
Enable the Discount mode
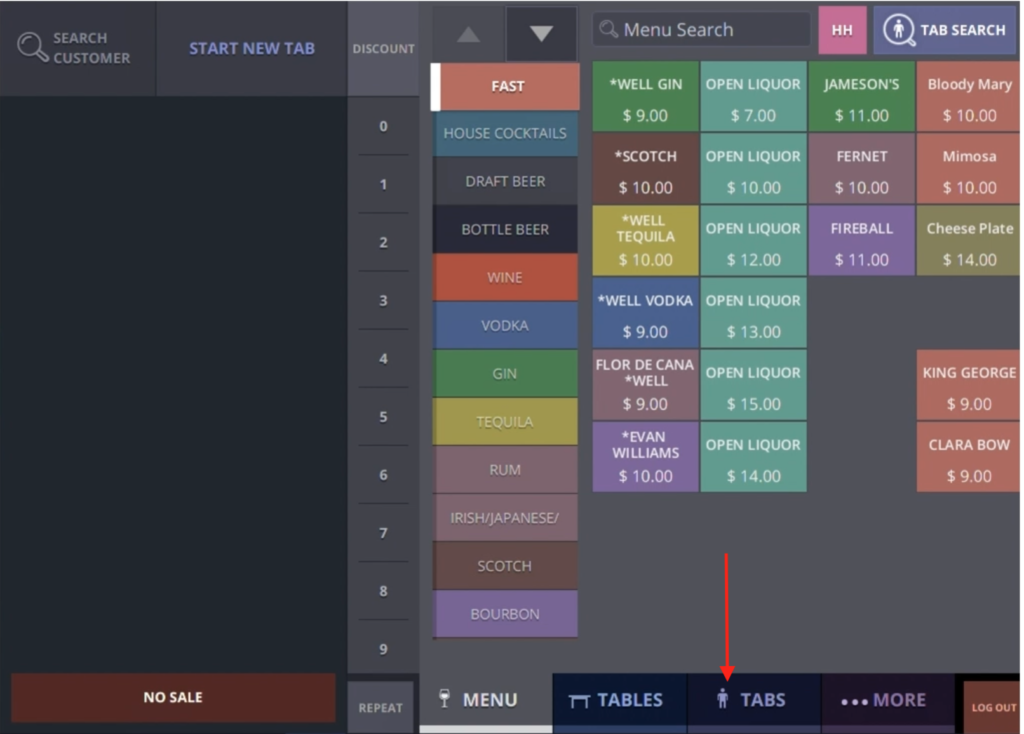click(x=384, y=47)
